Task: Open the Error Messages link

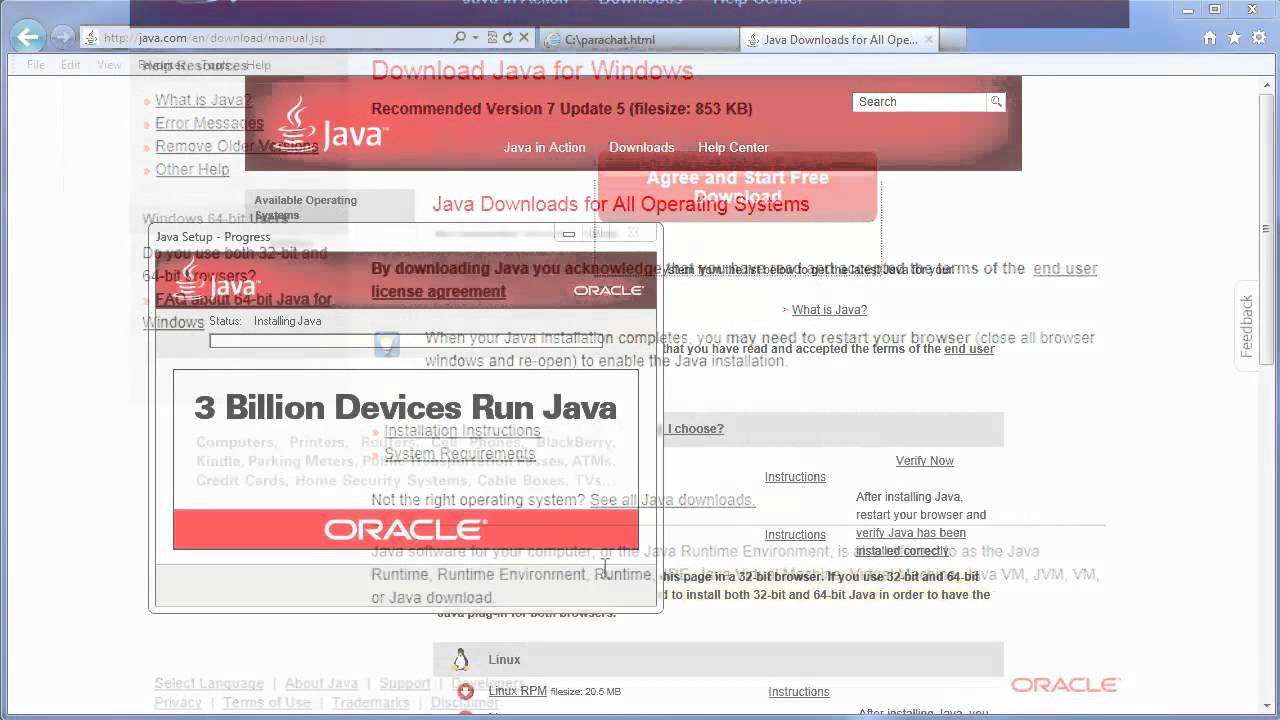Action: tap(209, 123)
